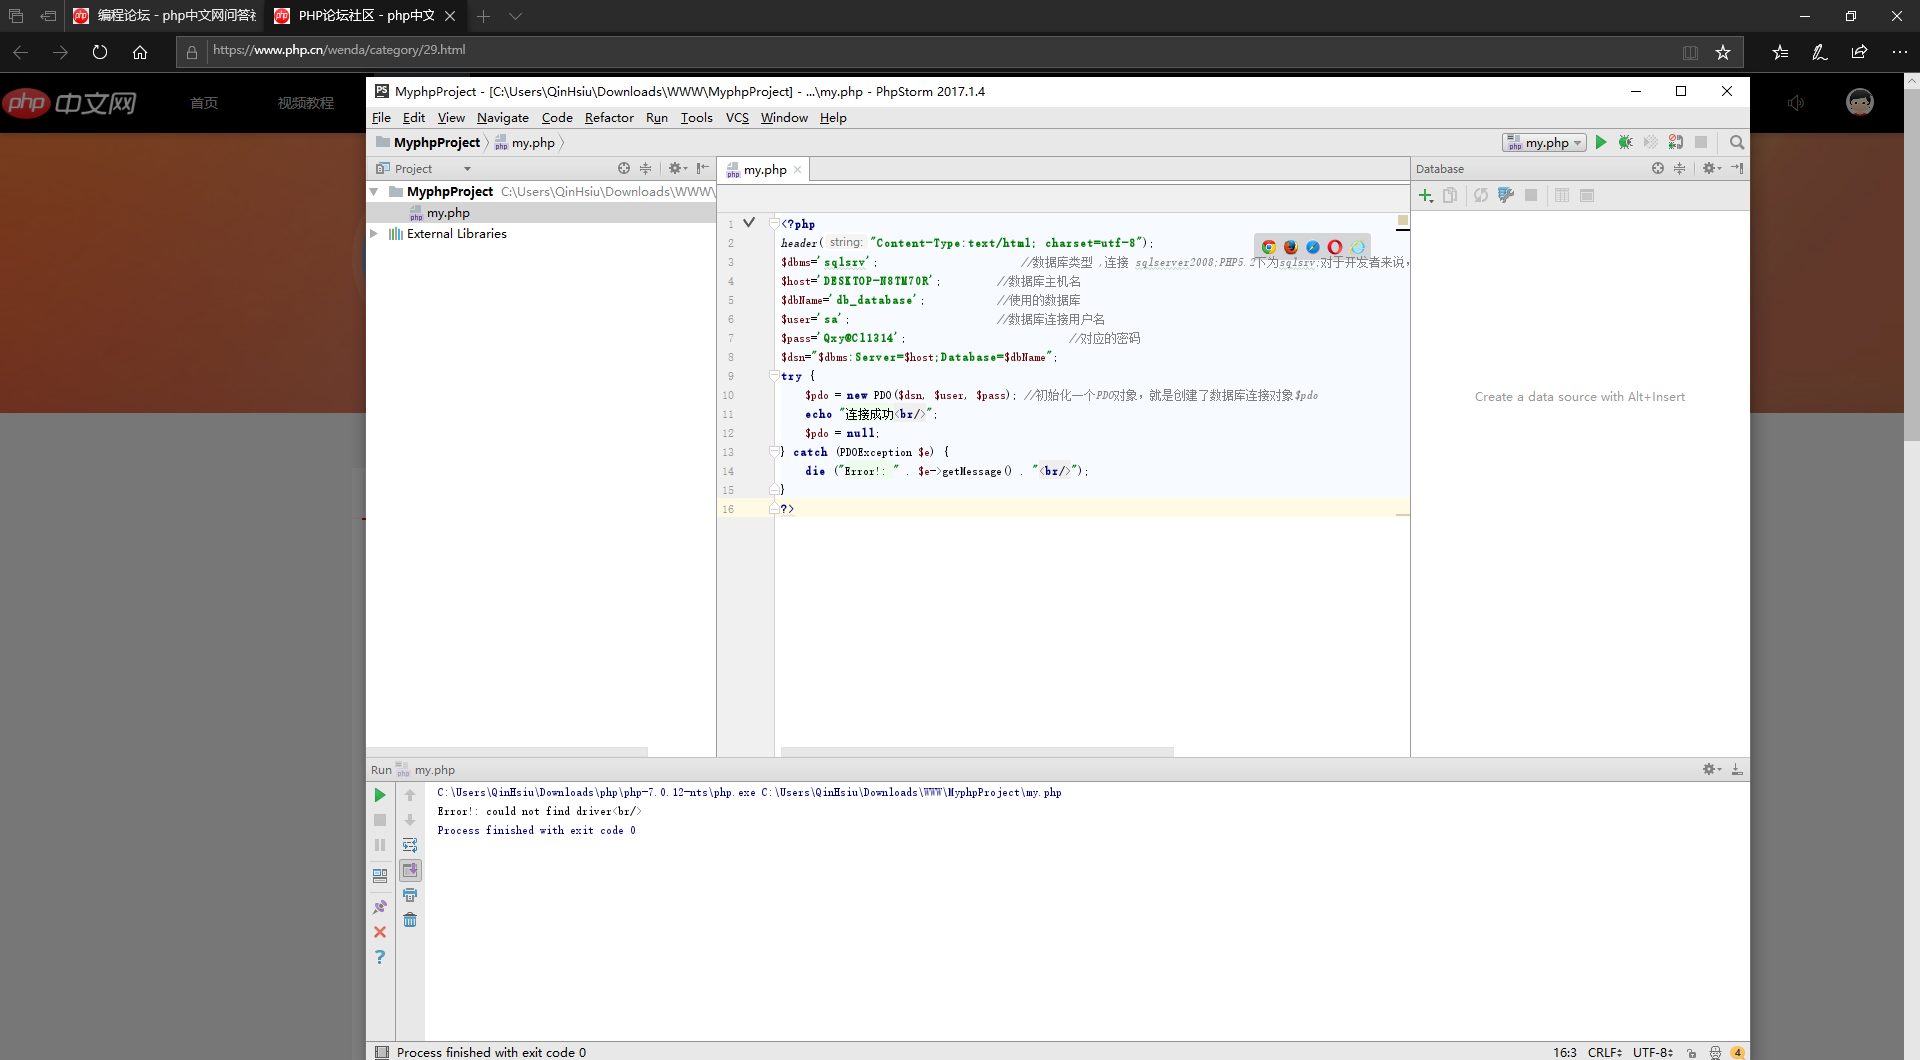
Task: Open Search Everywhere with the magnifier icon
Action: 1737,142
